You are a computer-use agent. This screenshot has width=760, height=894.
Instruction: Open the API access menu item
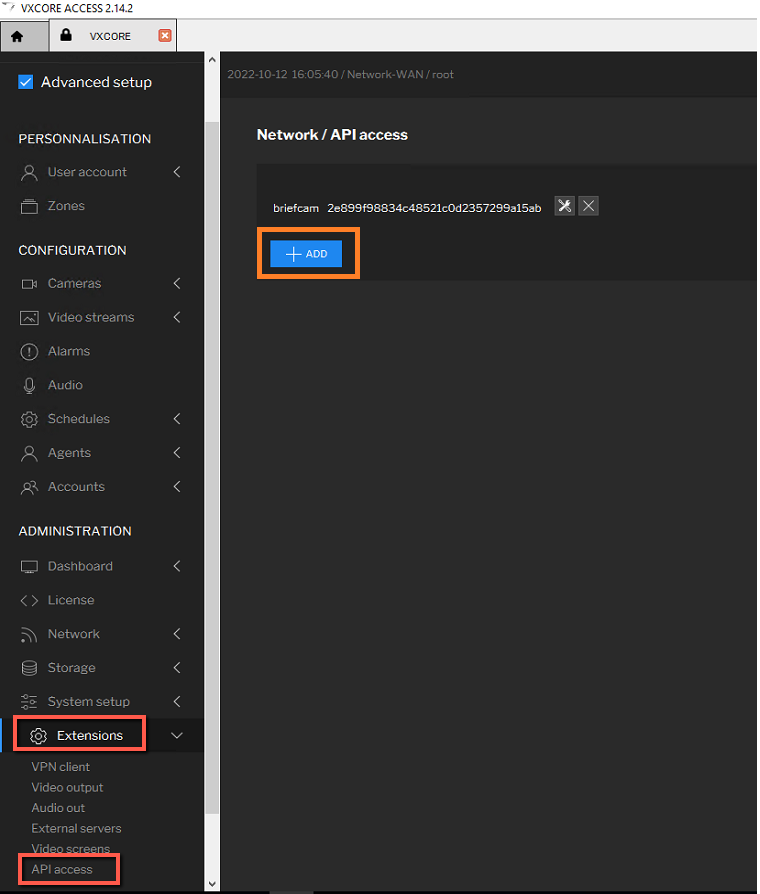(62, 869)
